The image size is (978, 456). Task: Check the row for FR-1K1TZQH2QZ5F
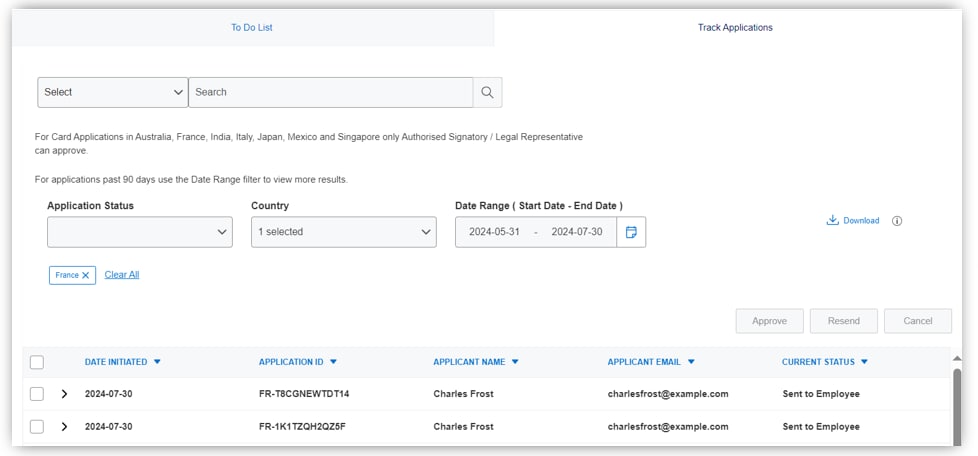tap(37, 426)
